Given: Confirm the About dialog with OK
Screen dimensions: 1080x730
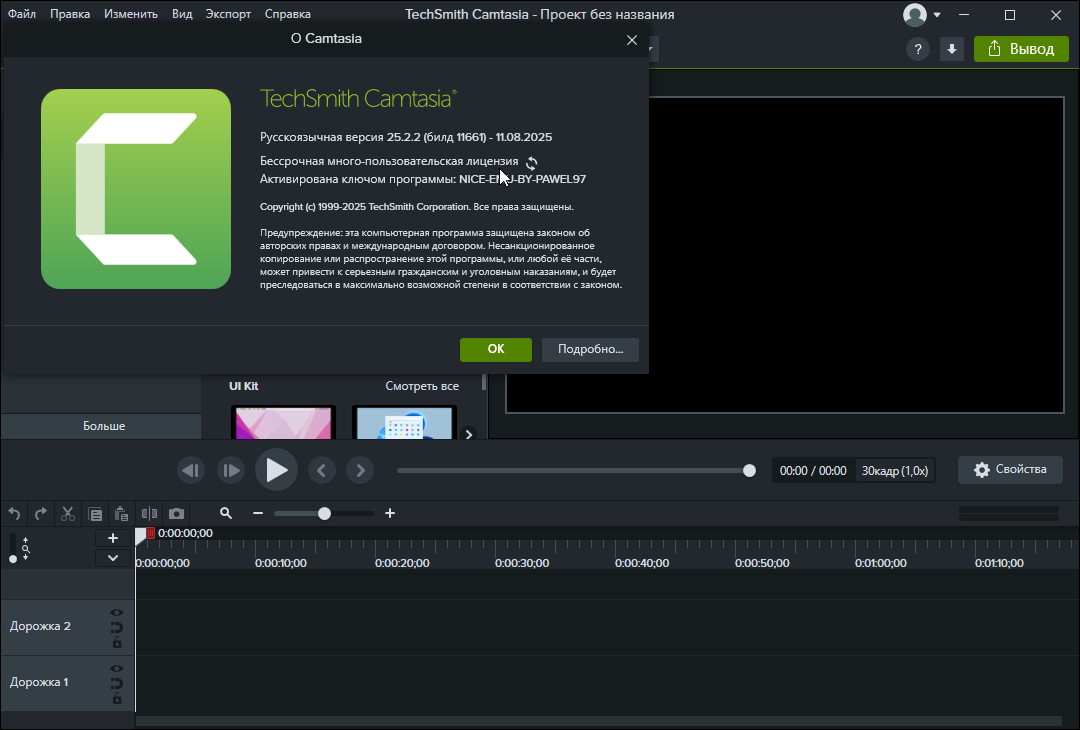Looking at the screenshot, I should click(496, 349).
